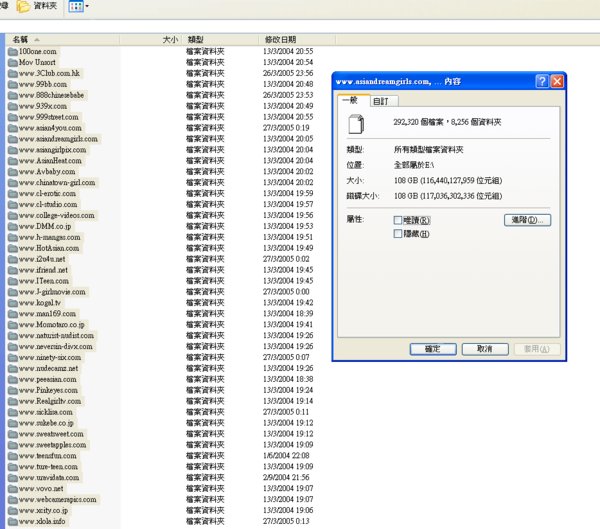Select the www.99bb.com folder icon
The height and width of the screenshot is (529, 600).
[x=13, y=84]
